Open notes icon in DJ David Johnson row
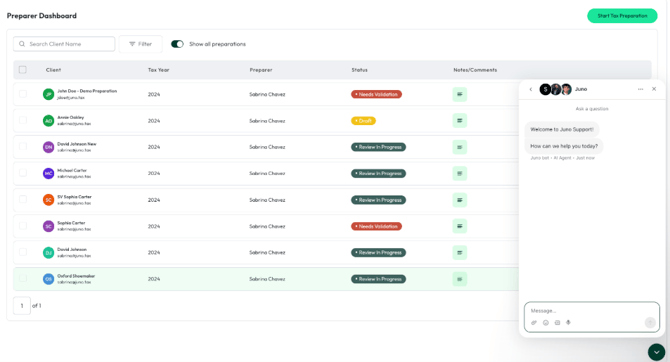 pos(459,253)
